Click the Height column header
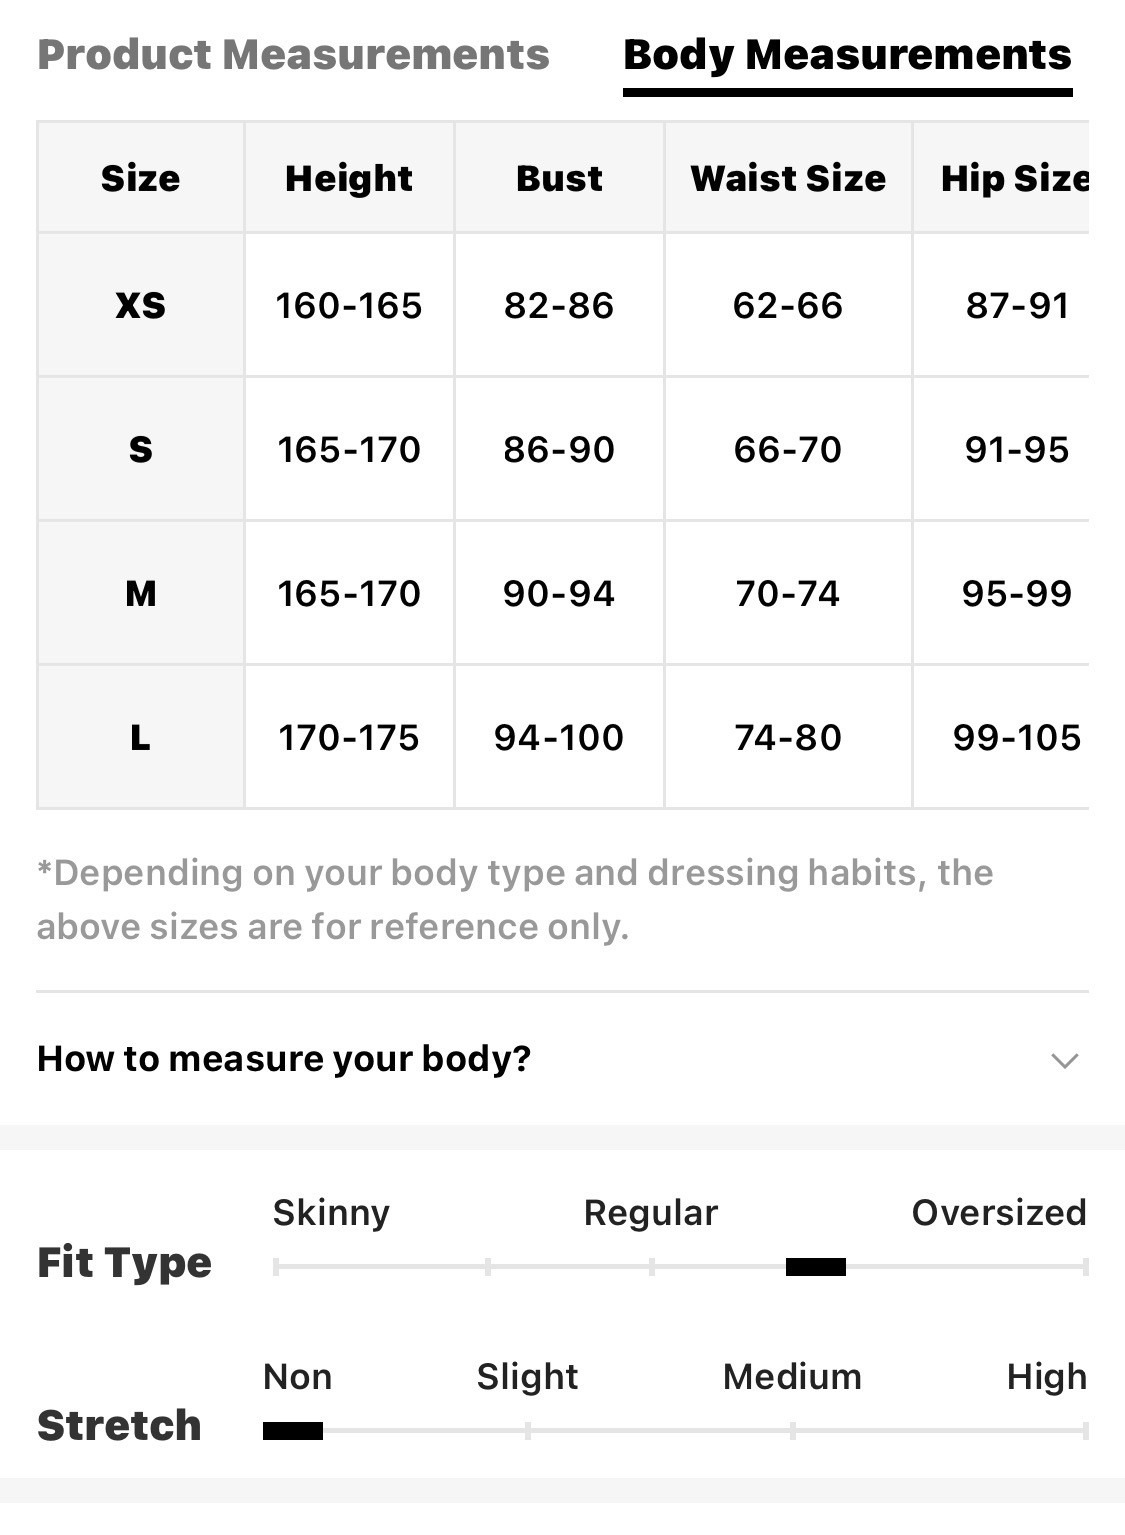1125x1535 pixels. [x=349, y=178]
